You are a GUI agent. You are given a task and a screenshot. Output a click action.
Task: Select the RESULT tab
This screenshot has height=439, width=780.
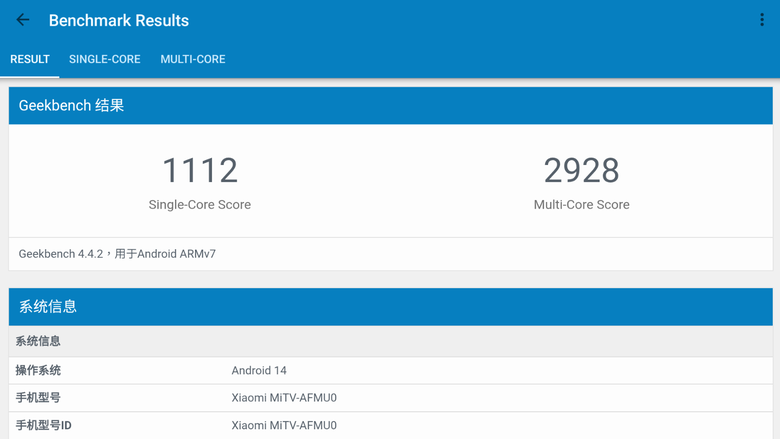tap(30, 59)
